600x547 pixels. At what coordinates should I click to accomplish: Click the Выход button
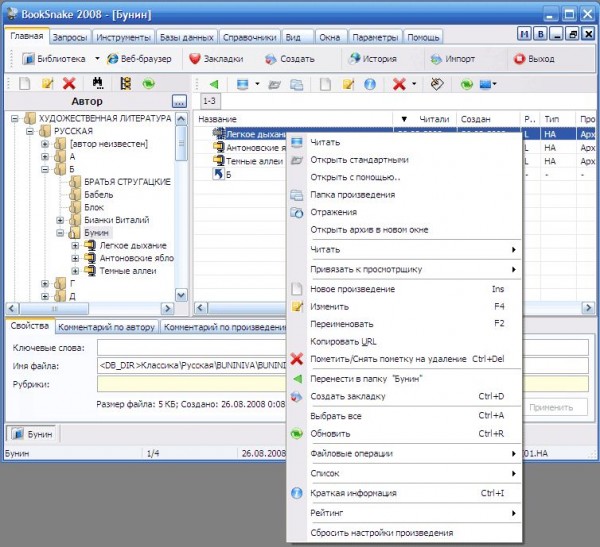(535, 59)
